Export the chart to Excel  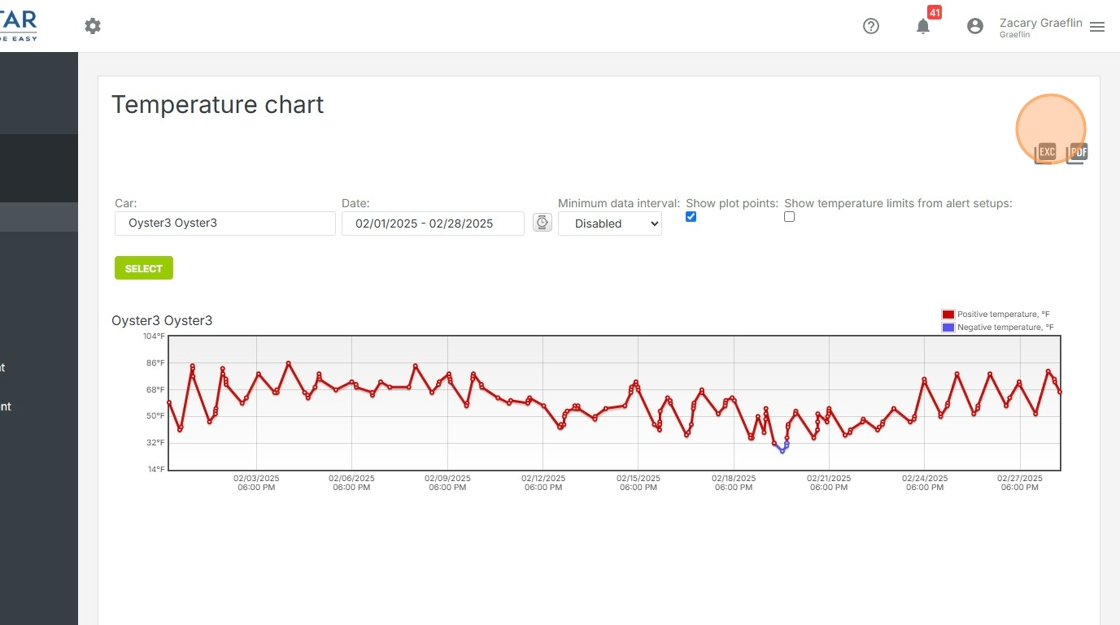click(x=1046, y=152)
